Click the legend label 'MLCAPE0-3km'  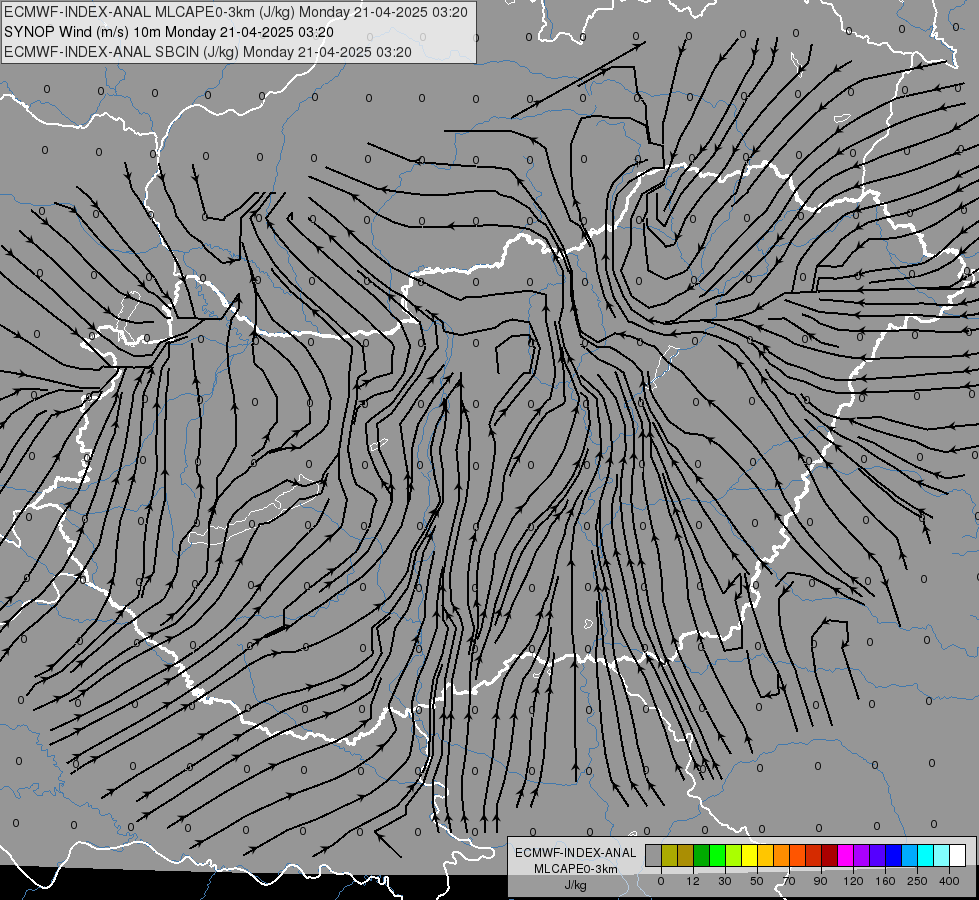pos(576,869)
